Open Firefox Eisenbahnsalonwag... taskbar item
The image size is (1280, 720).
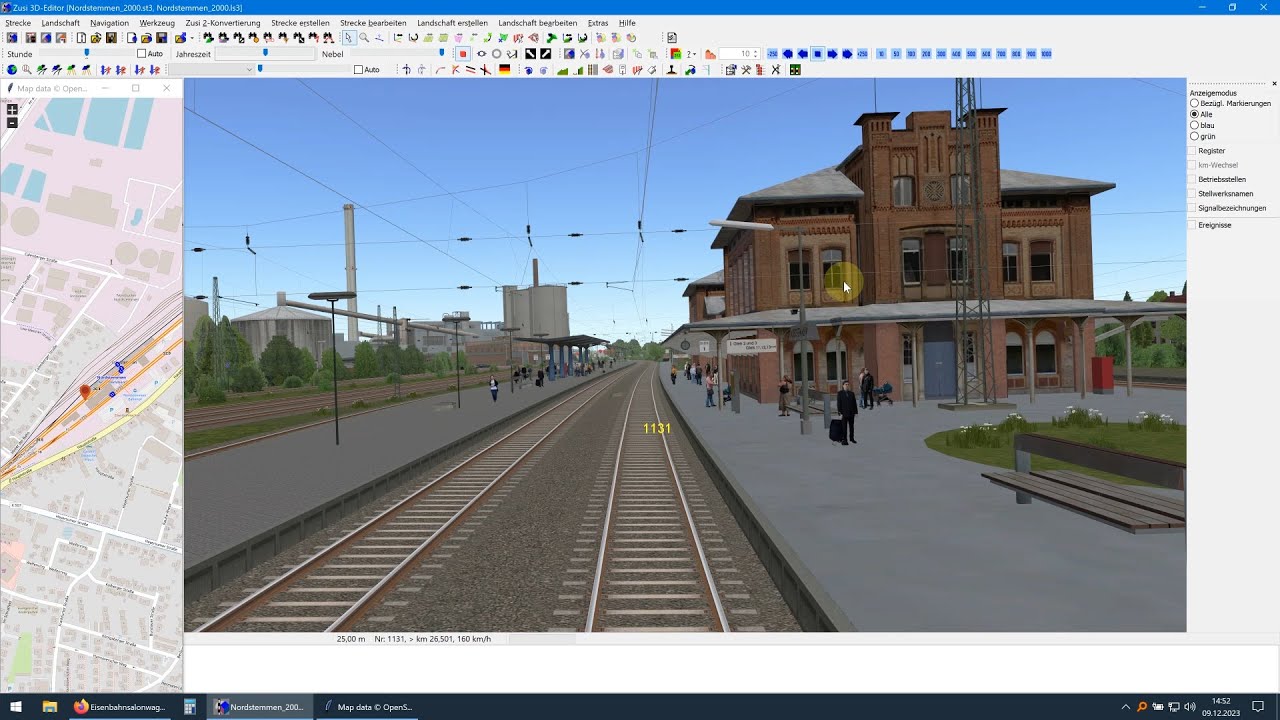(x=119, y=706)
